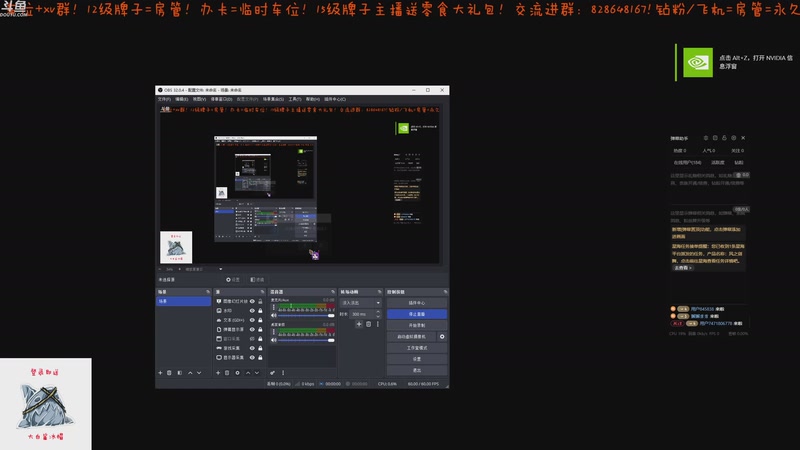
Task: Switch to 活跃度 tab in 弹幕助手 panel
Action: click(x=717, y=163)
